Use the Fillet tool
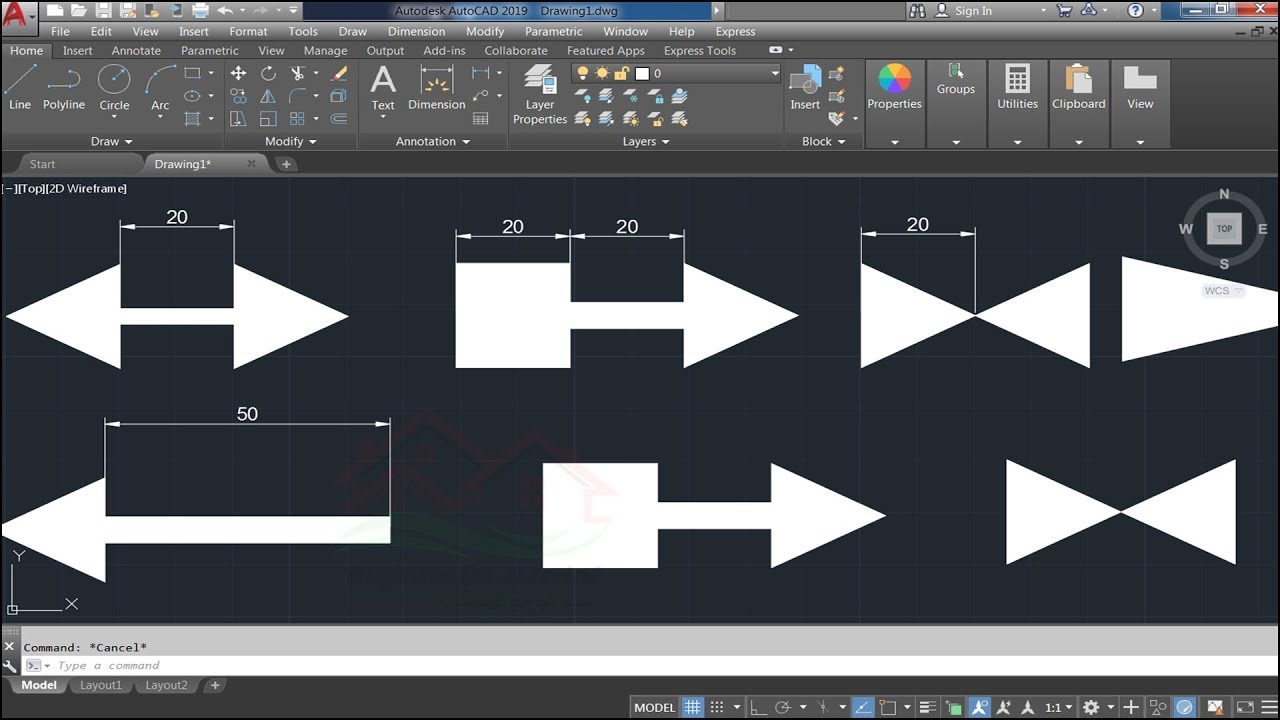Viewport: 1280px width, 720px height. 298,96
